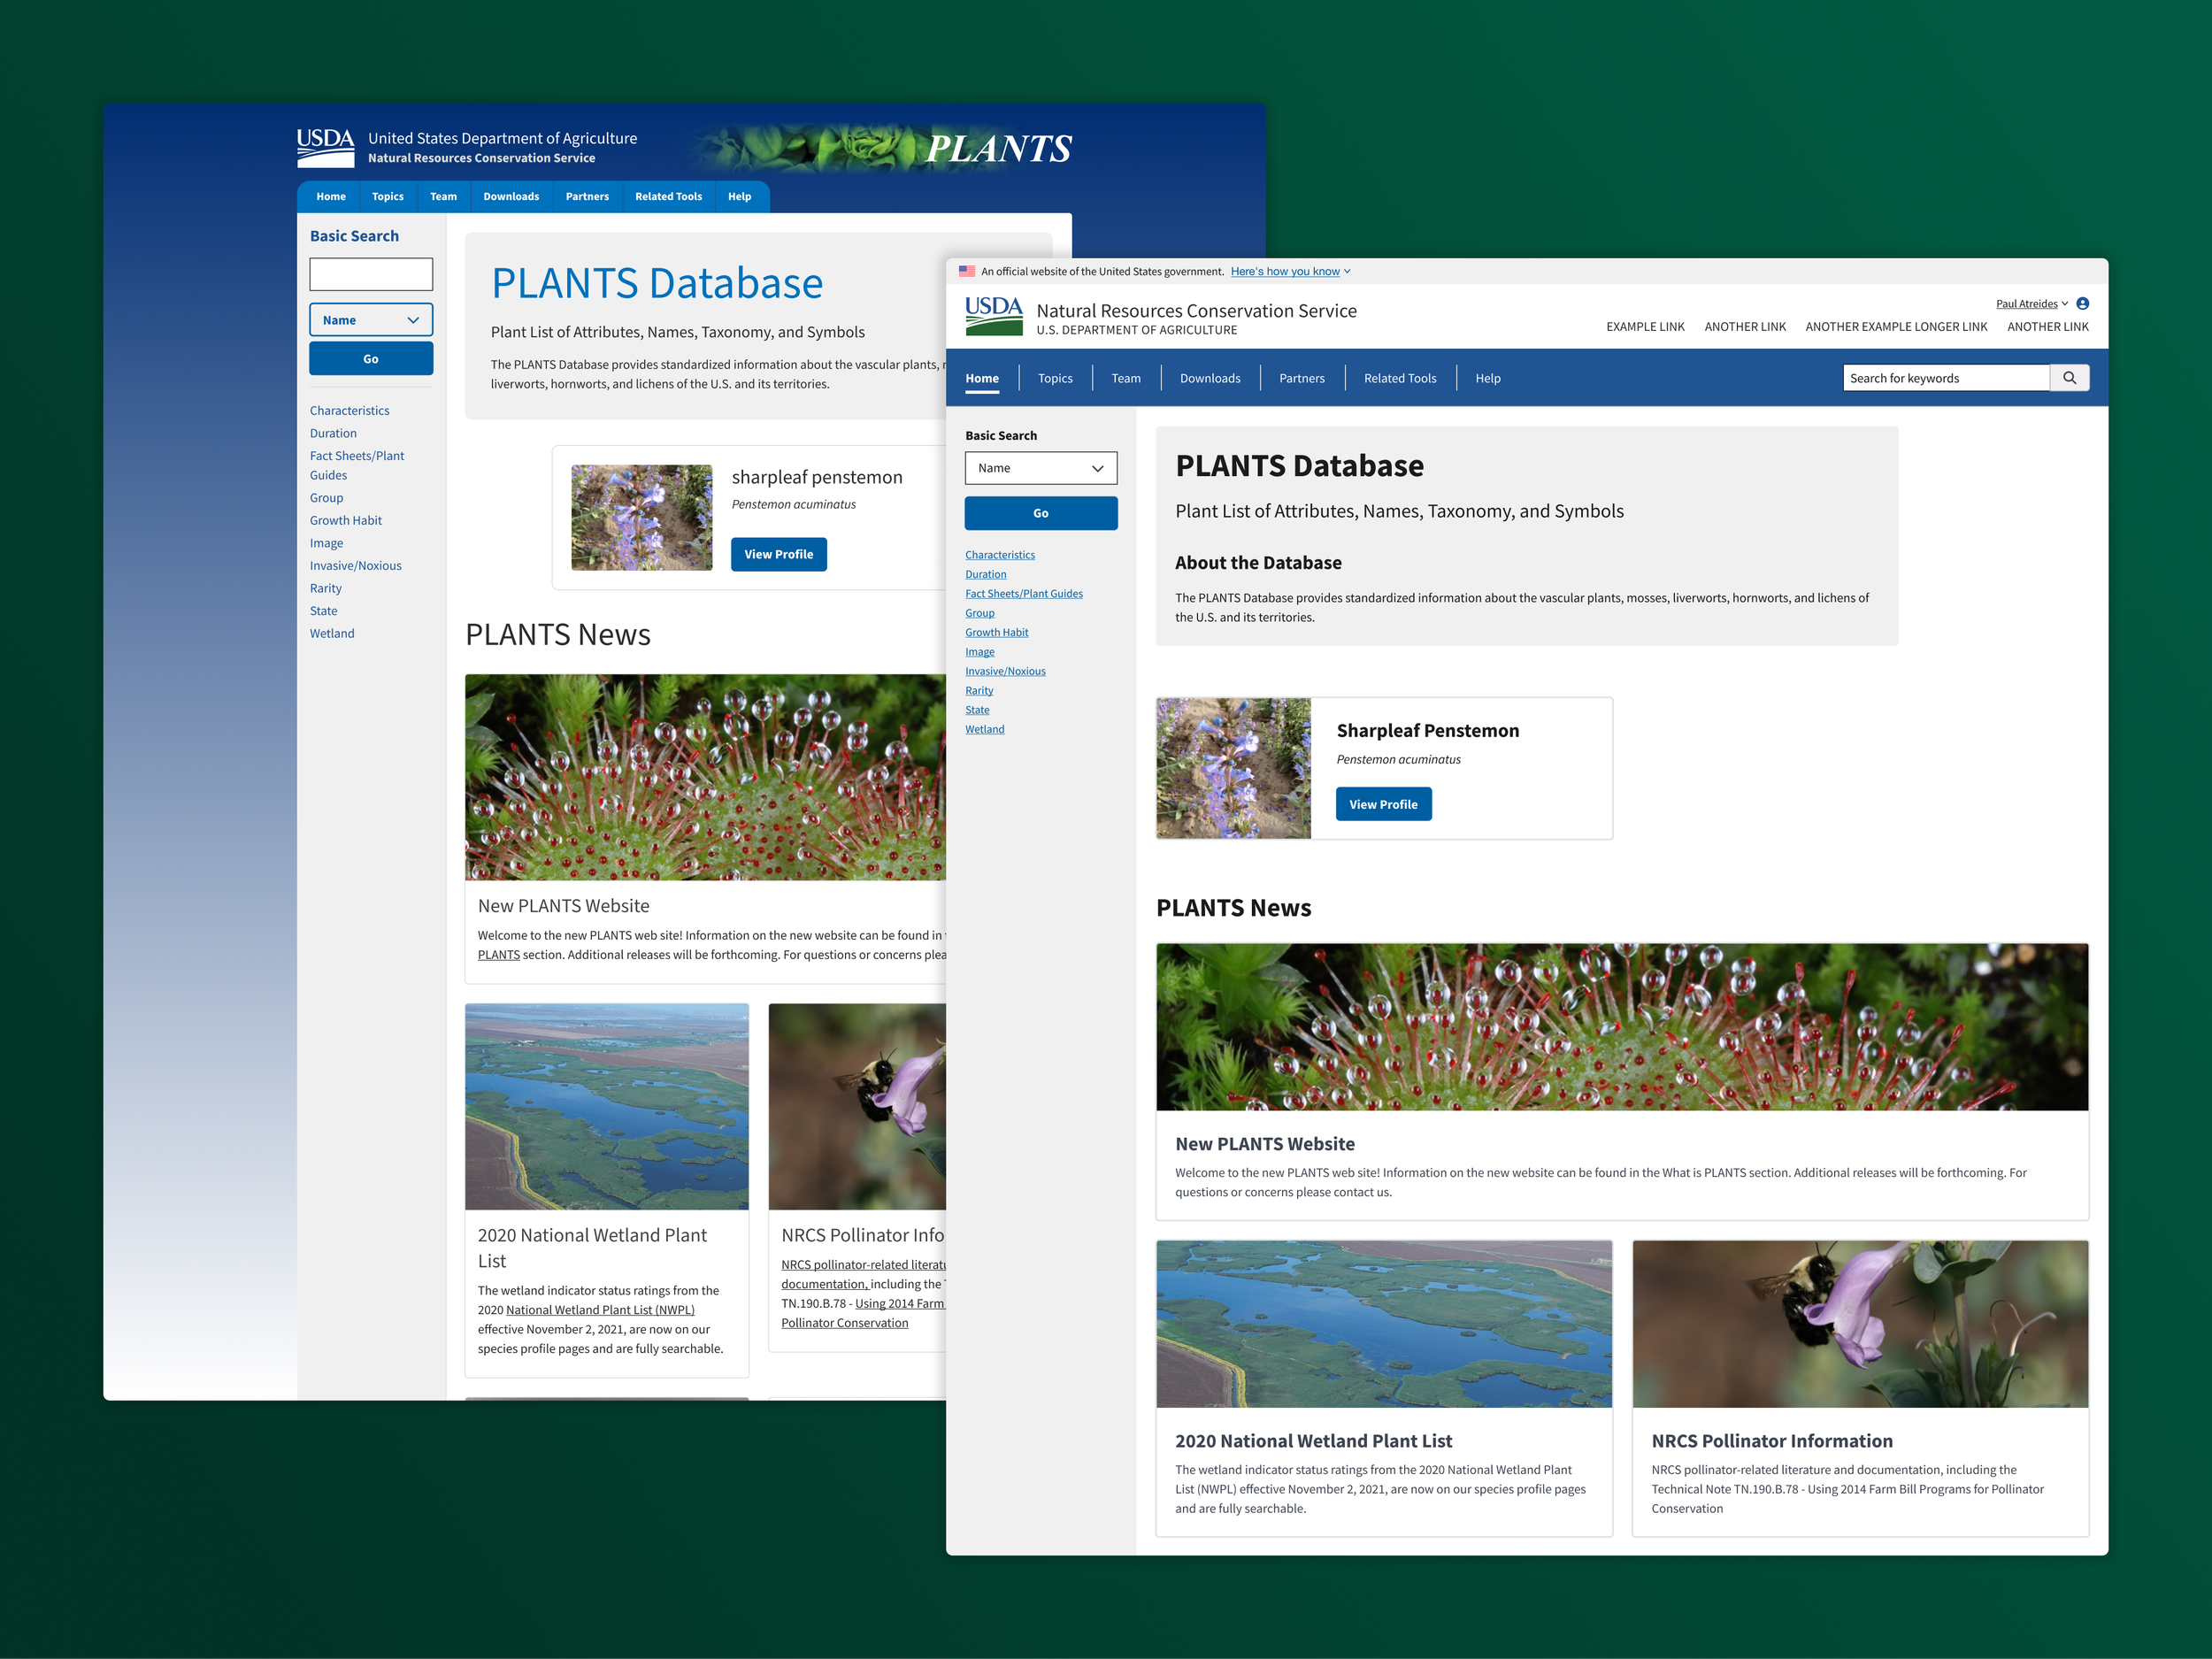
Task: Open Related Tools in front window navigation
Action: [1400, 378]
